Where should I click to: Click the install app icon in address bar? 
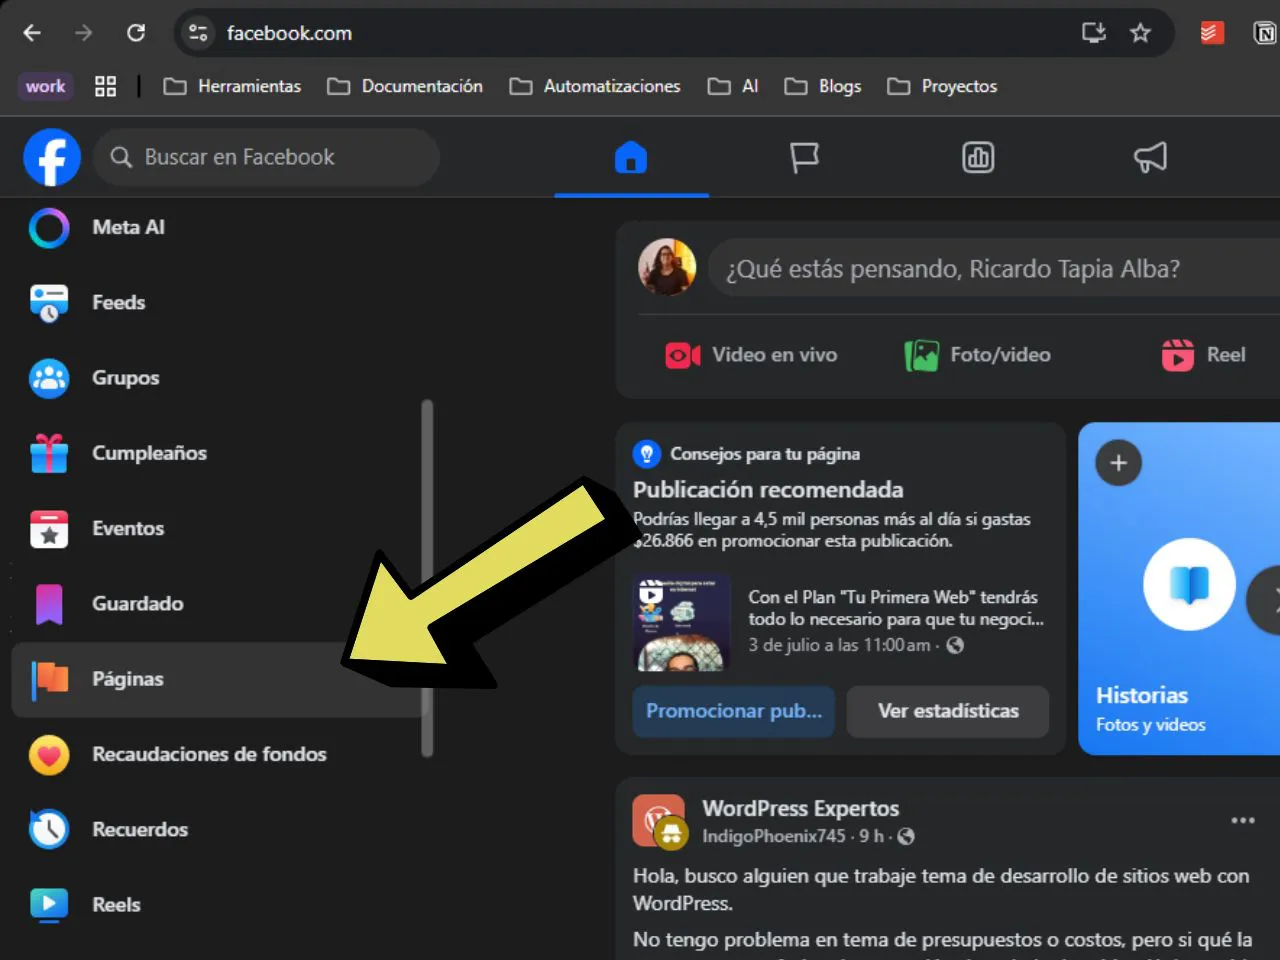pos(1094,33)
